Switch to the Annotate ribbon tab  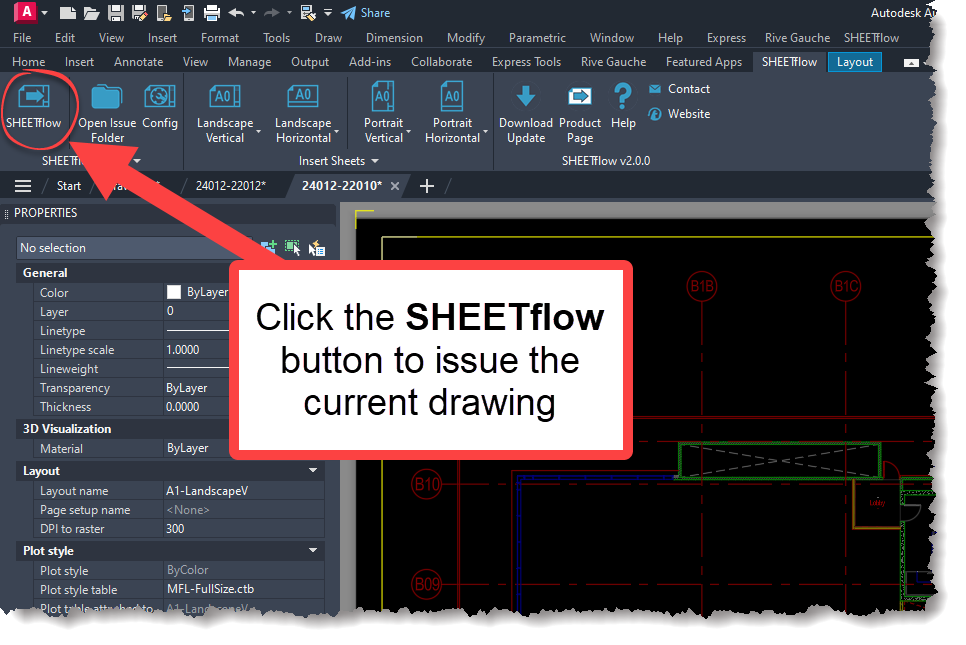tap(138, 62)
